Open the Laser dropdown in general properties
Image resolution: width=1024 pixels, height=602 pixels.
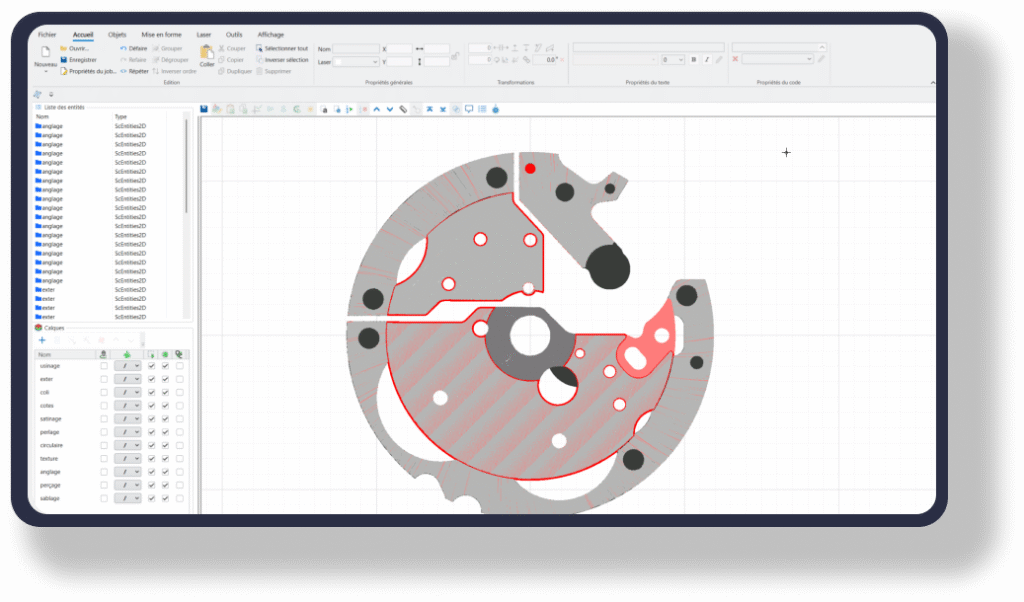[356, 62]
